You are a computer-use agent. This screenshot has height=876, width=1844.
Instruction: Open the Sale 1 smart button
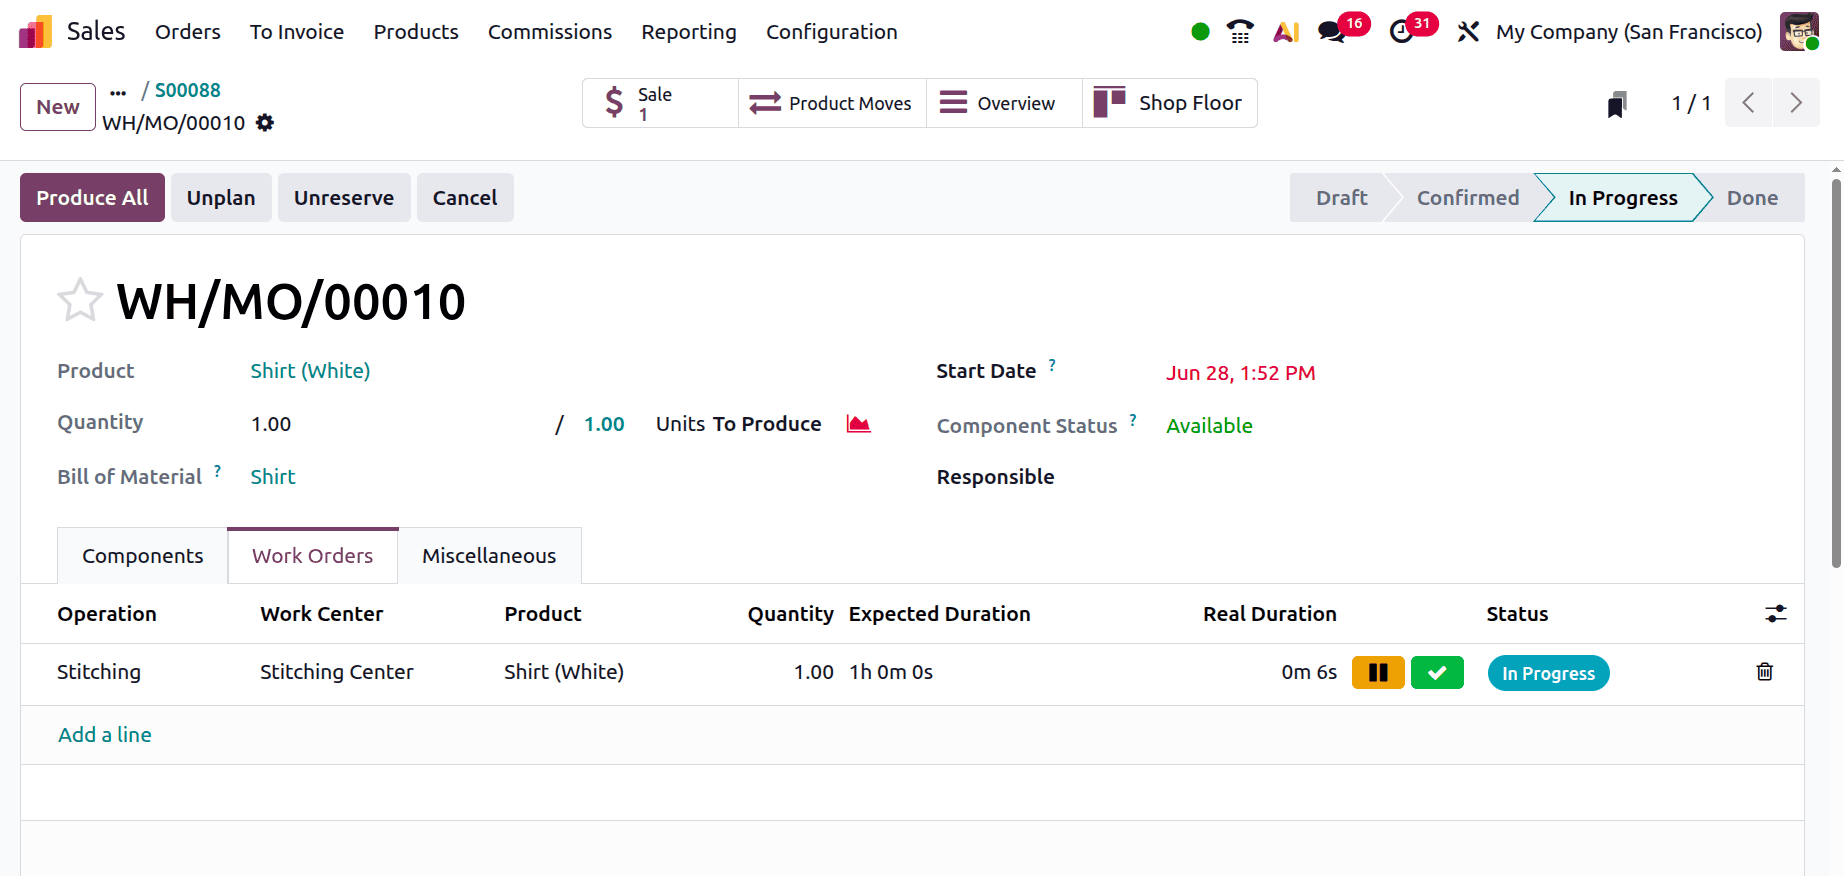click(660, 103)
